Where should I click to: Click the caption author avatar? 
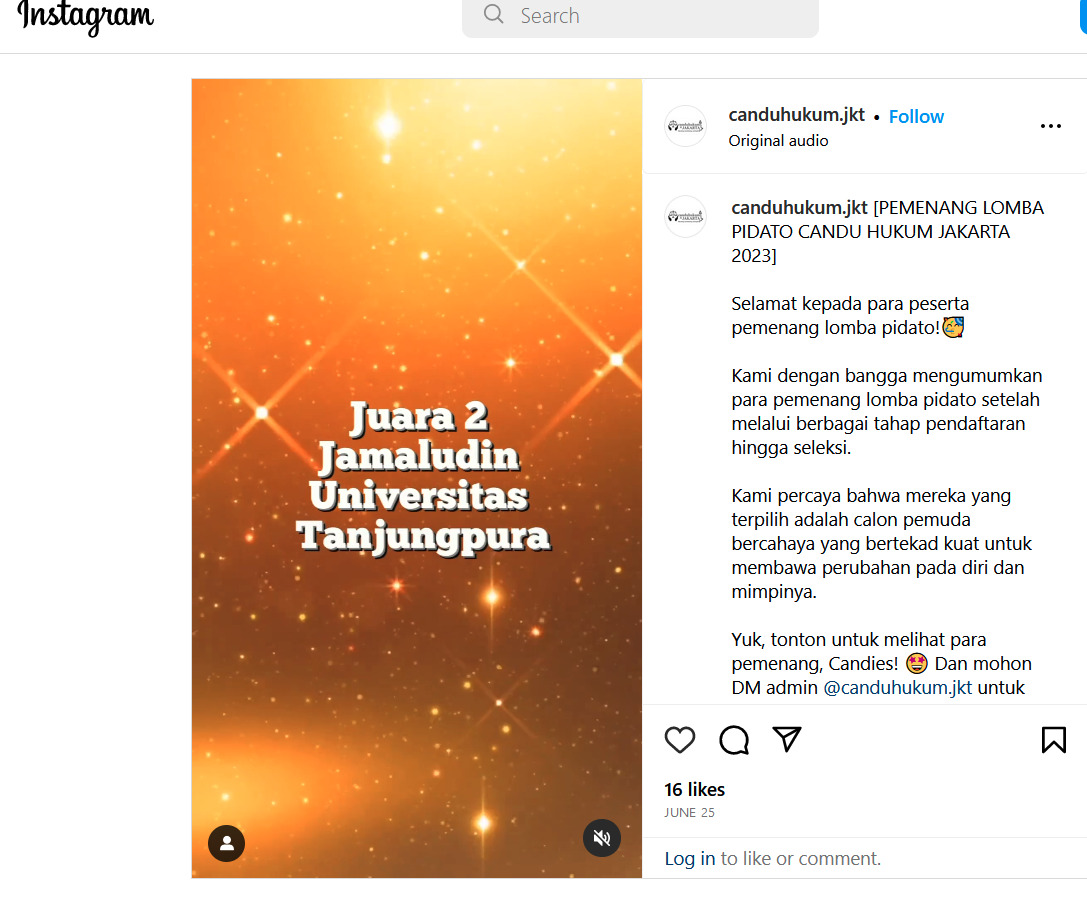click(x=685, y=217)
